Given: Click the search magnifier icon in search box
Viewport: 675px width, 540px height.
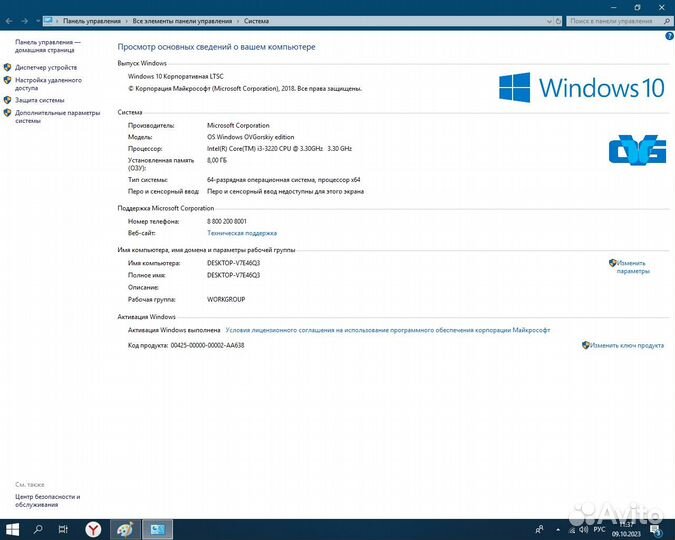Looking at the screenshot, I should pos(667,21).
